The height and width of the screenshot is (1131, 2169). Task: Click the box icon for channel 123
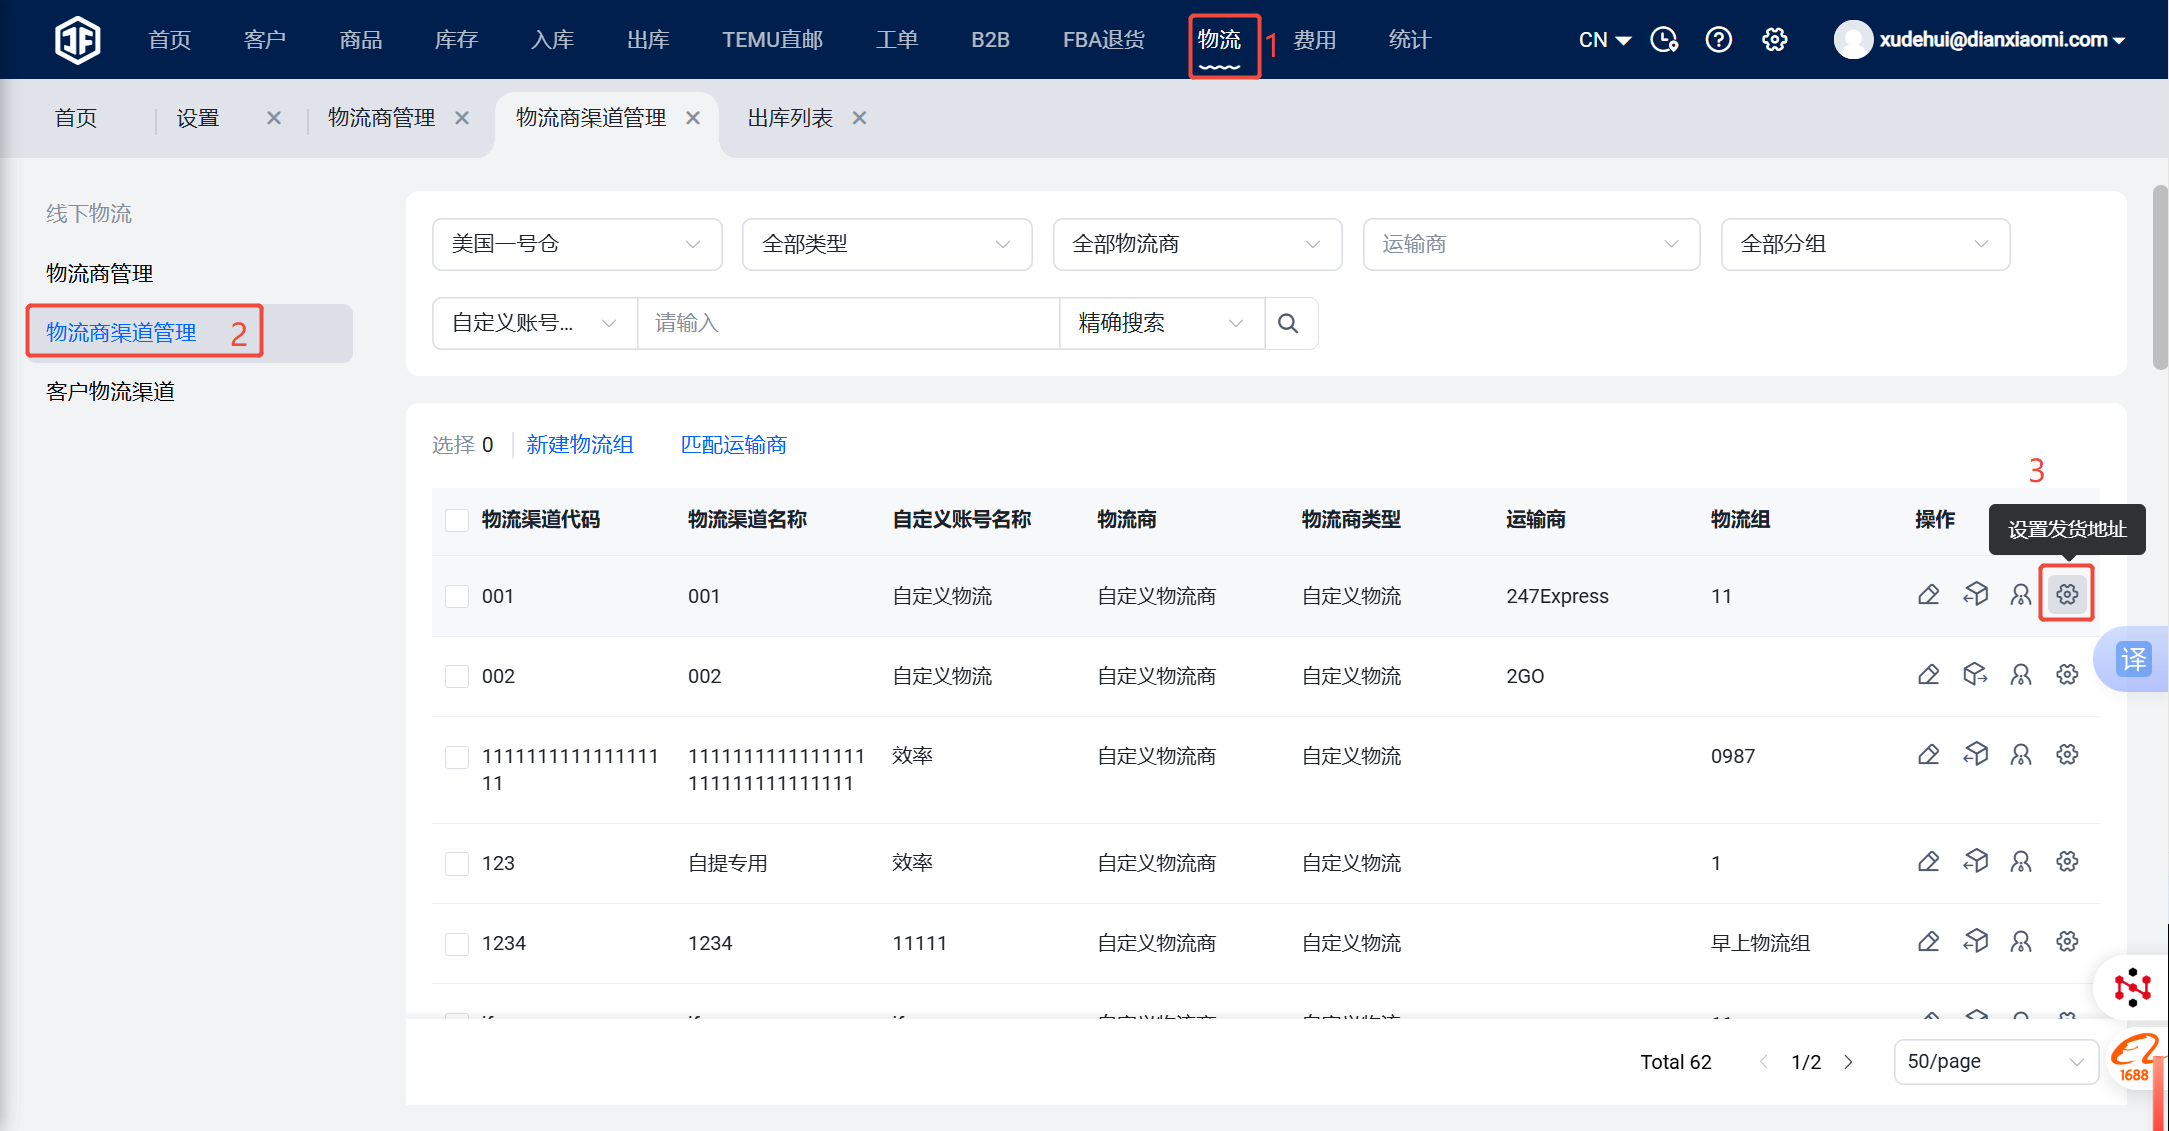(x=1975, y=862)
